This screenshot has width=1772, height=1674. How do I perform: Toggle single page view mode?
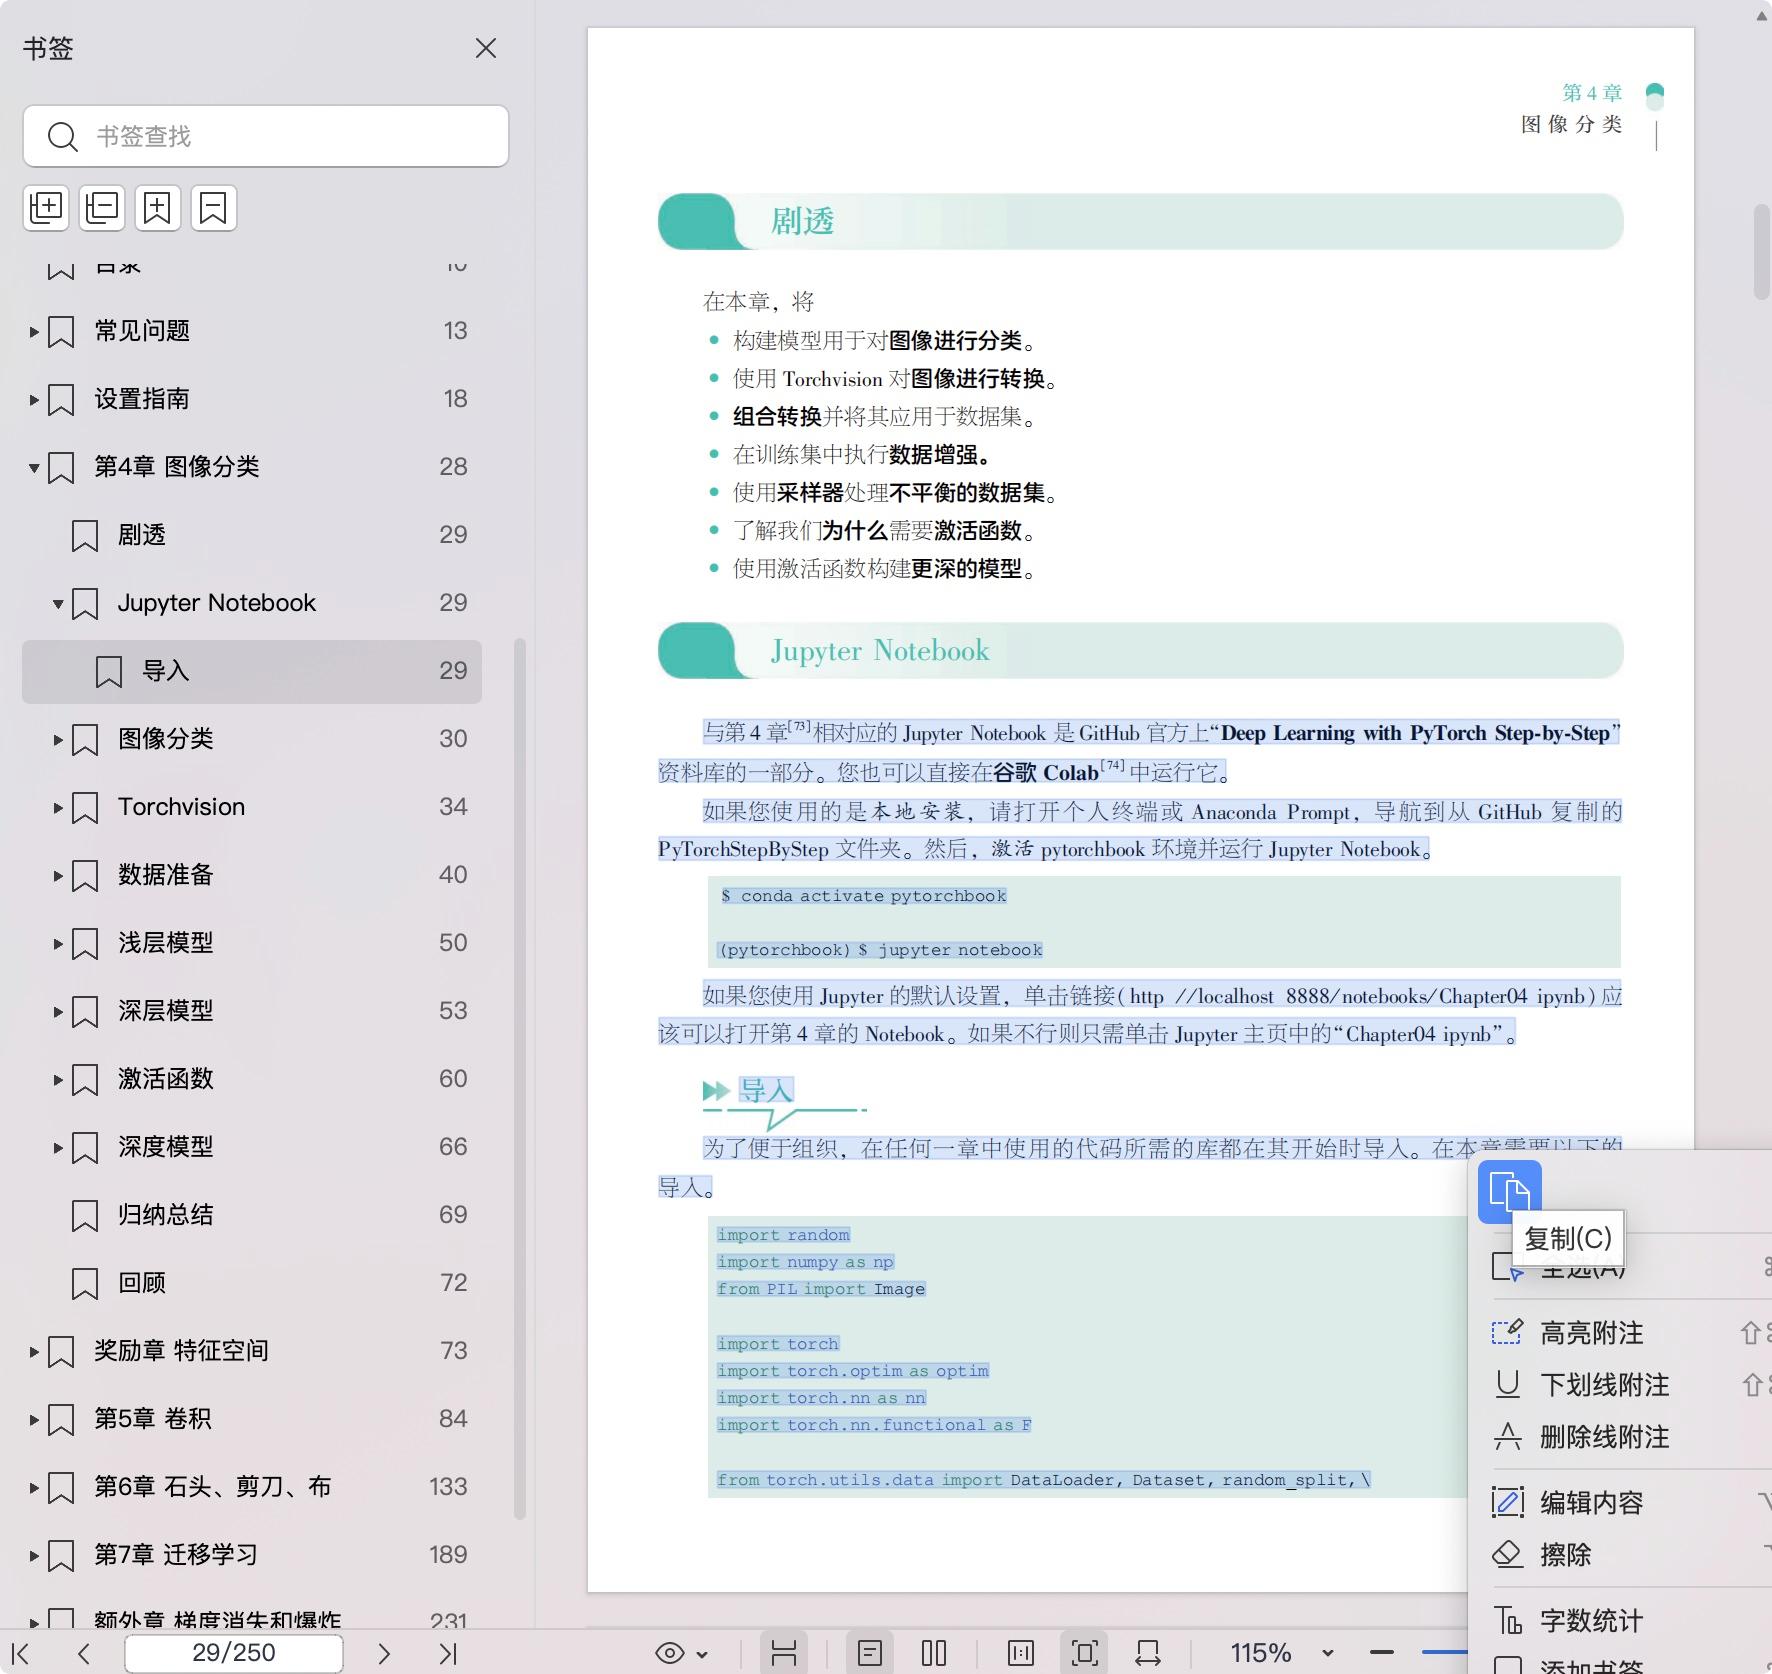[870, 1653]
